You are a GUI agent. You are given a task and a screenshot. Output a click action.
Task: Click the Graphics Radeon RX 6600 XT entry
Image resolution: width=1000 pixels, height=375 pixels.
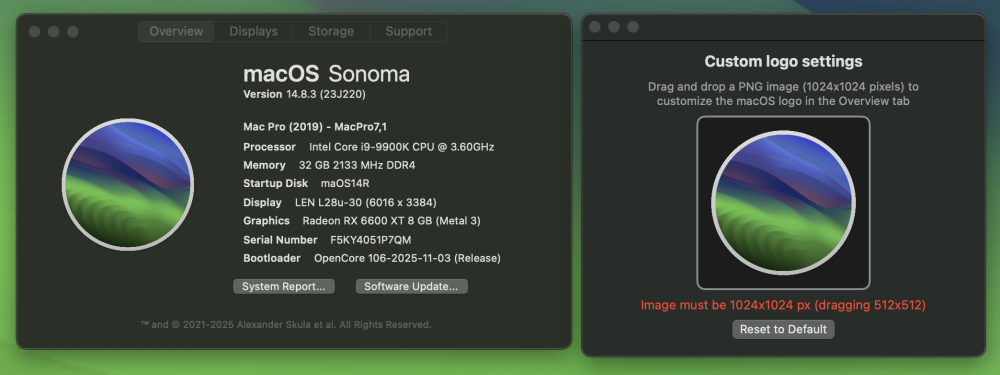tap(392, 221)
